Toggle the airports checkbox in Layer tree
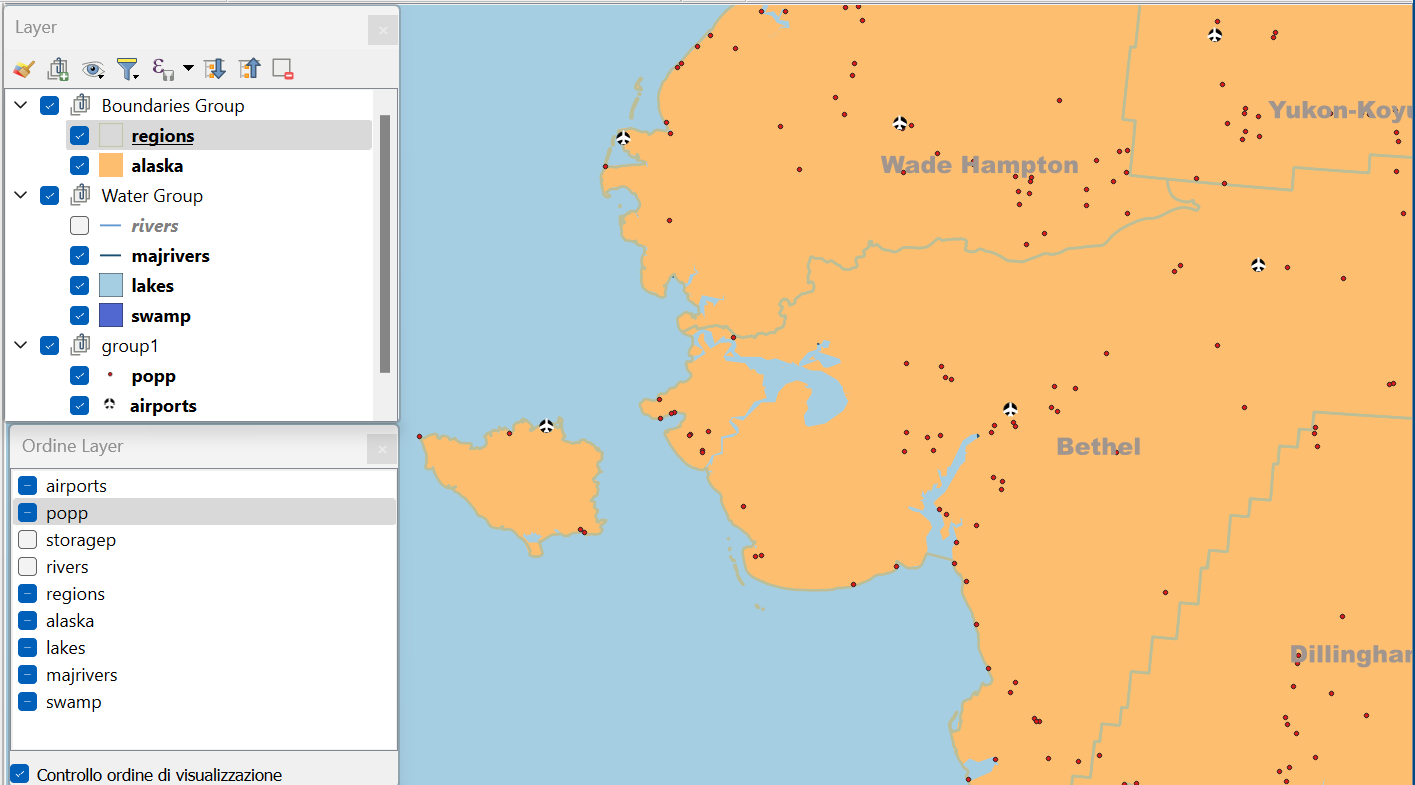The image size is (1415, 785). pyautogui.click(x=80, y=405)
